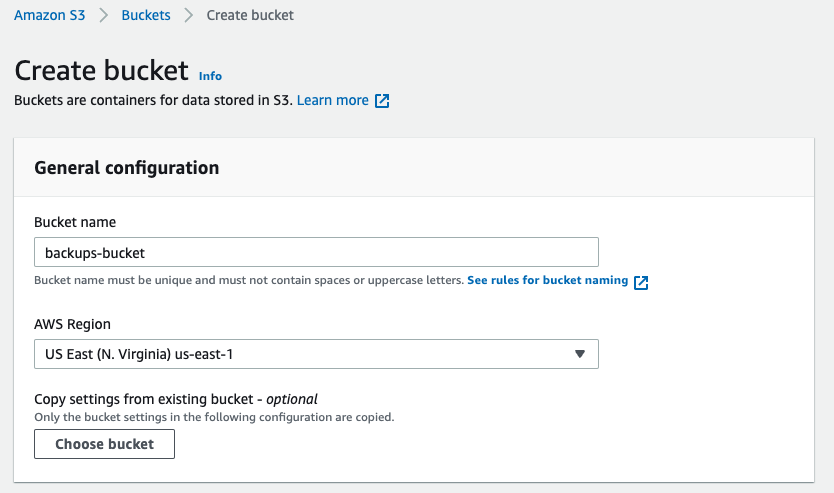Navigate to Buckets in the breadcrumb
This screenshot has width=834, height=493.
[x=146, y=16]
